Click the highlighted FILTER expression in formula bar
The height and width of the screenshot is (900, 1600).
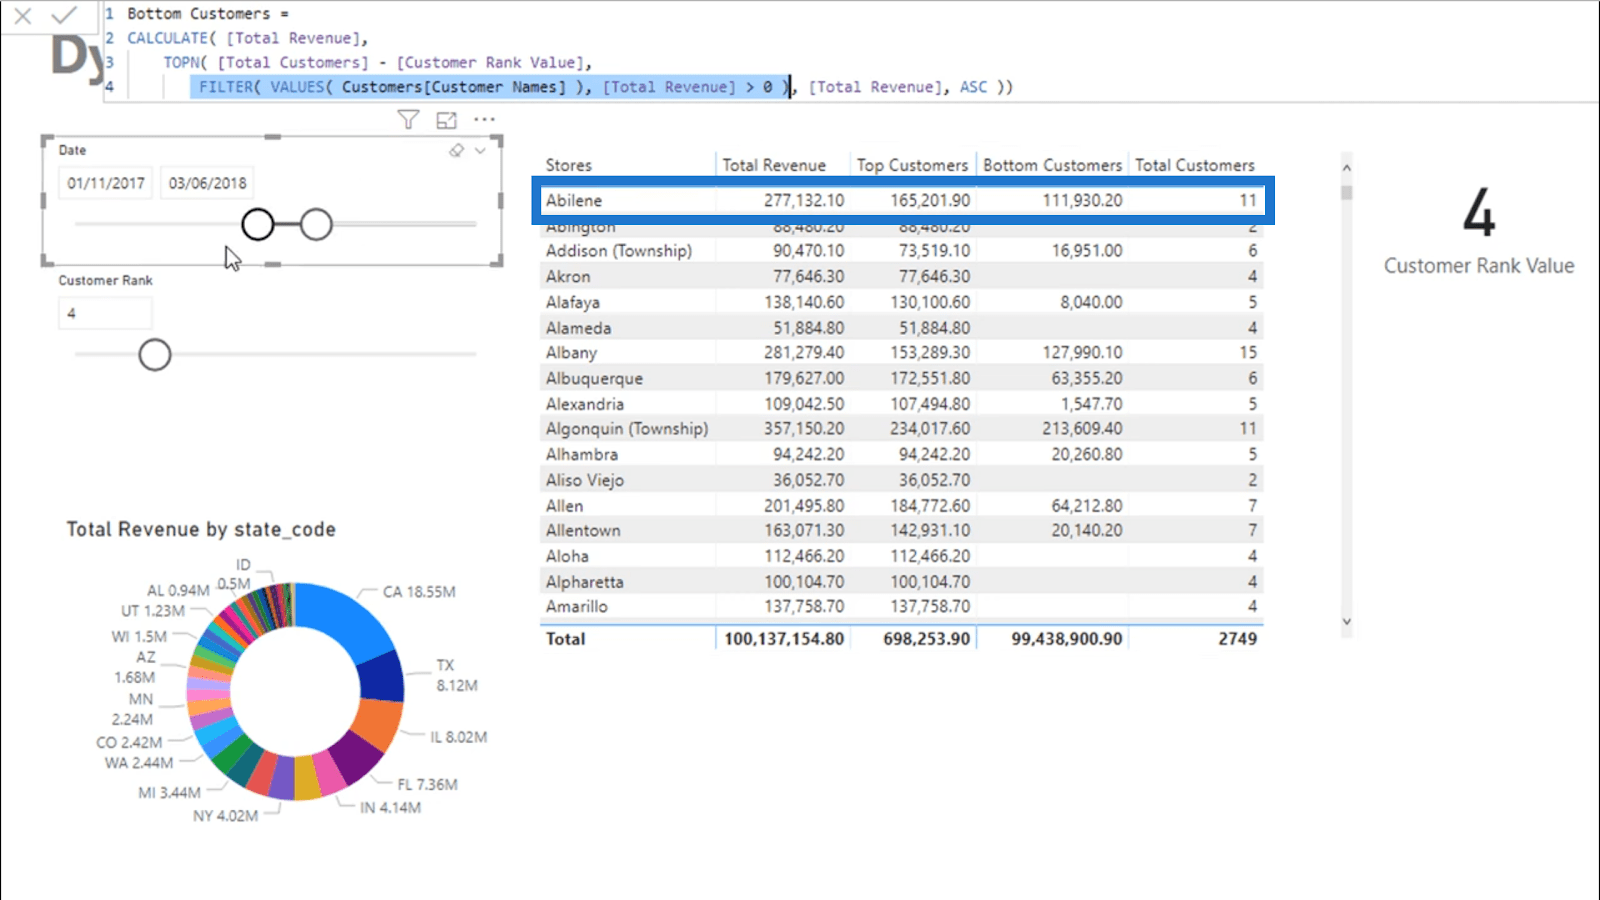pos(490,87)
